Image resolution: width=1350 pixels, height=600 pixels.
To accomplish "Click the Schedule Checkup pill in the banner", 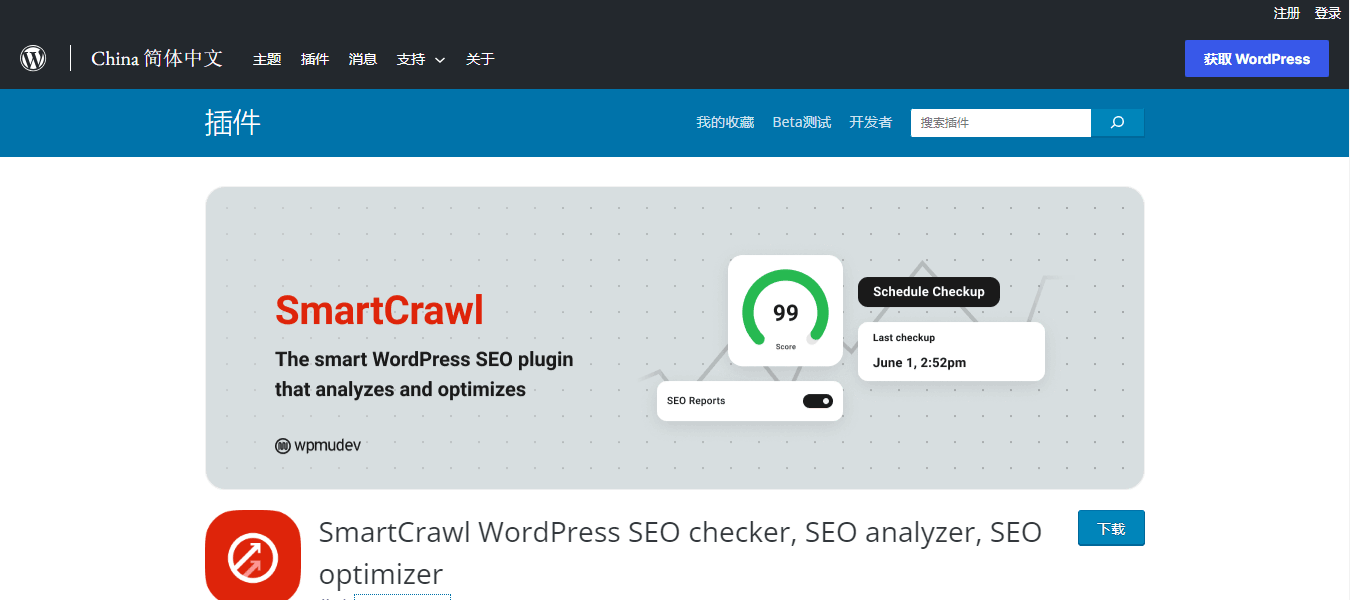I will tap(928, 291).
